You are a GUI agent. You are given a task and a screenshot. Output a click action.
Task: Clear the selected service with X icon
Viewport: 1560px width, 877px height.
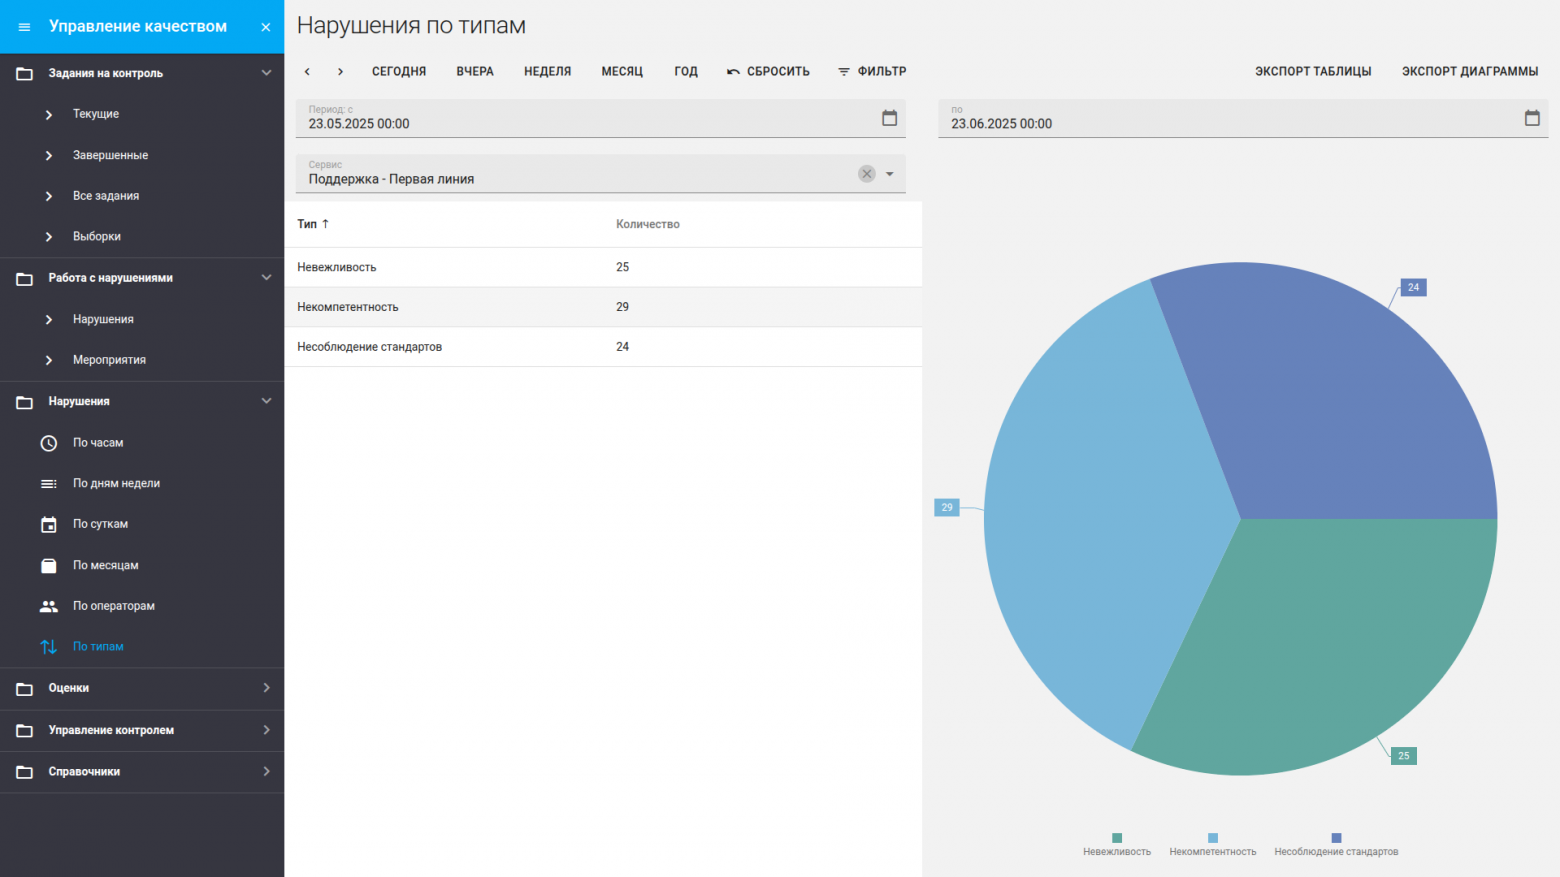(866, 174)
